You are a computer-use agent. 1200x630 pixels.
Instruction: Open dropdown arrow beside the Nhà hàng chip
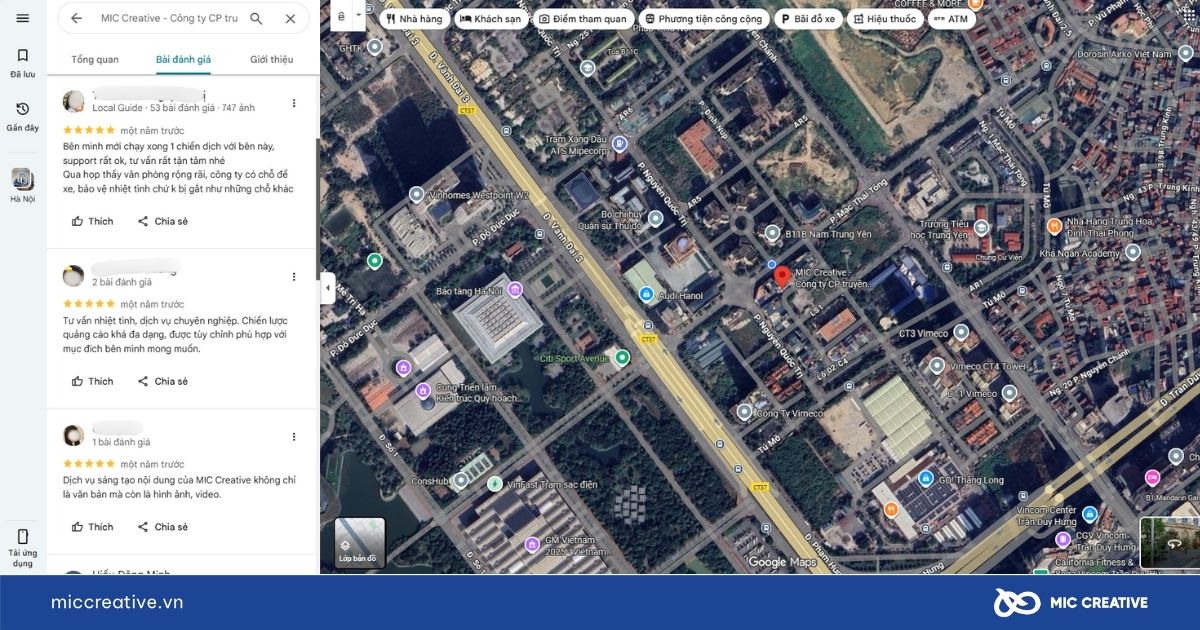tap(358, 16)
